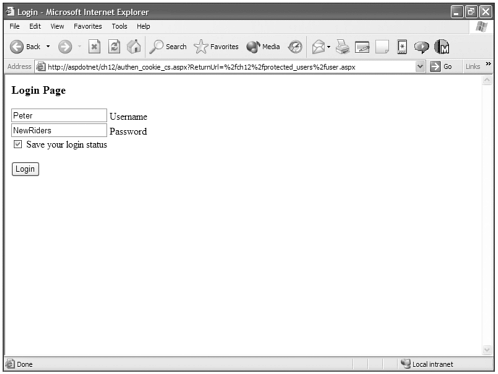Screen dimensions: 498x374
Task: Click the Go button
Action: 441,67
